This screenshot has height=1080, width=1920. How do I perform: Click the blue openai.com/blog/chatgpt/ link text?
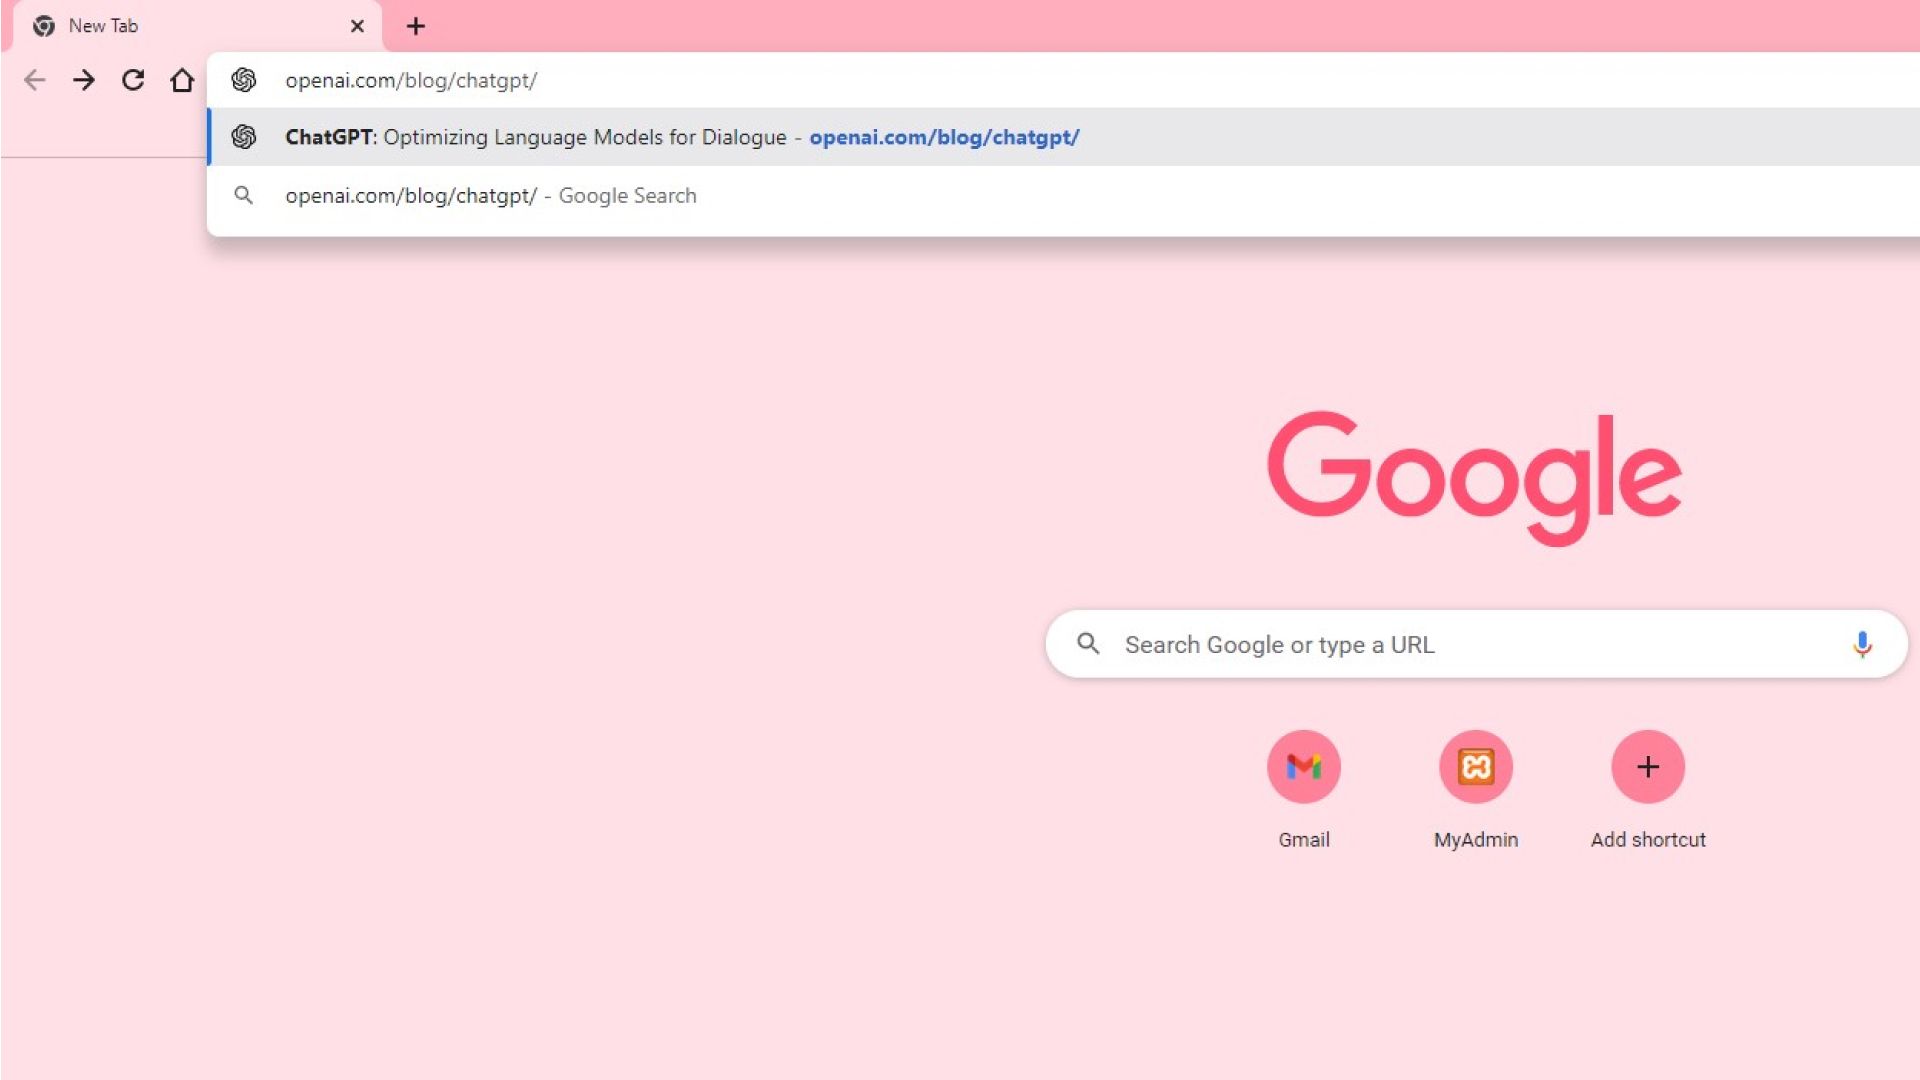(944, 137)
